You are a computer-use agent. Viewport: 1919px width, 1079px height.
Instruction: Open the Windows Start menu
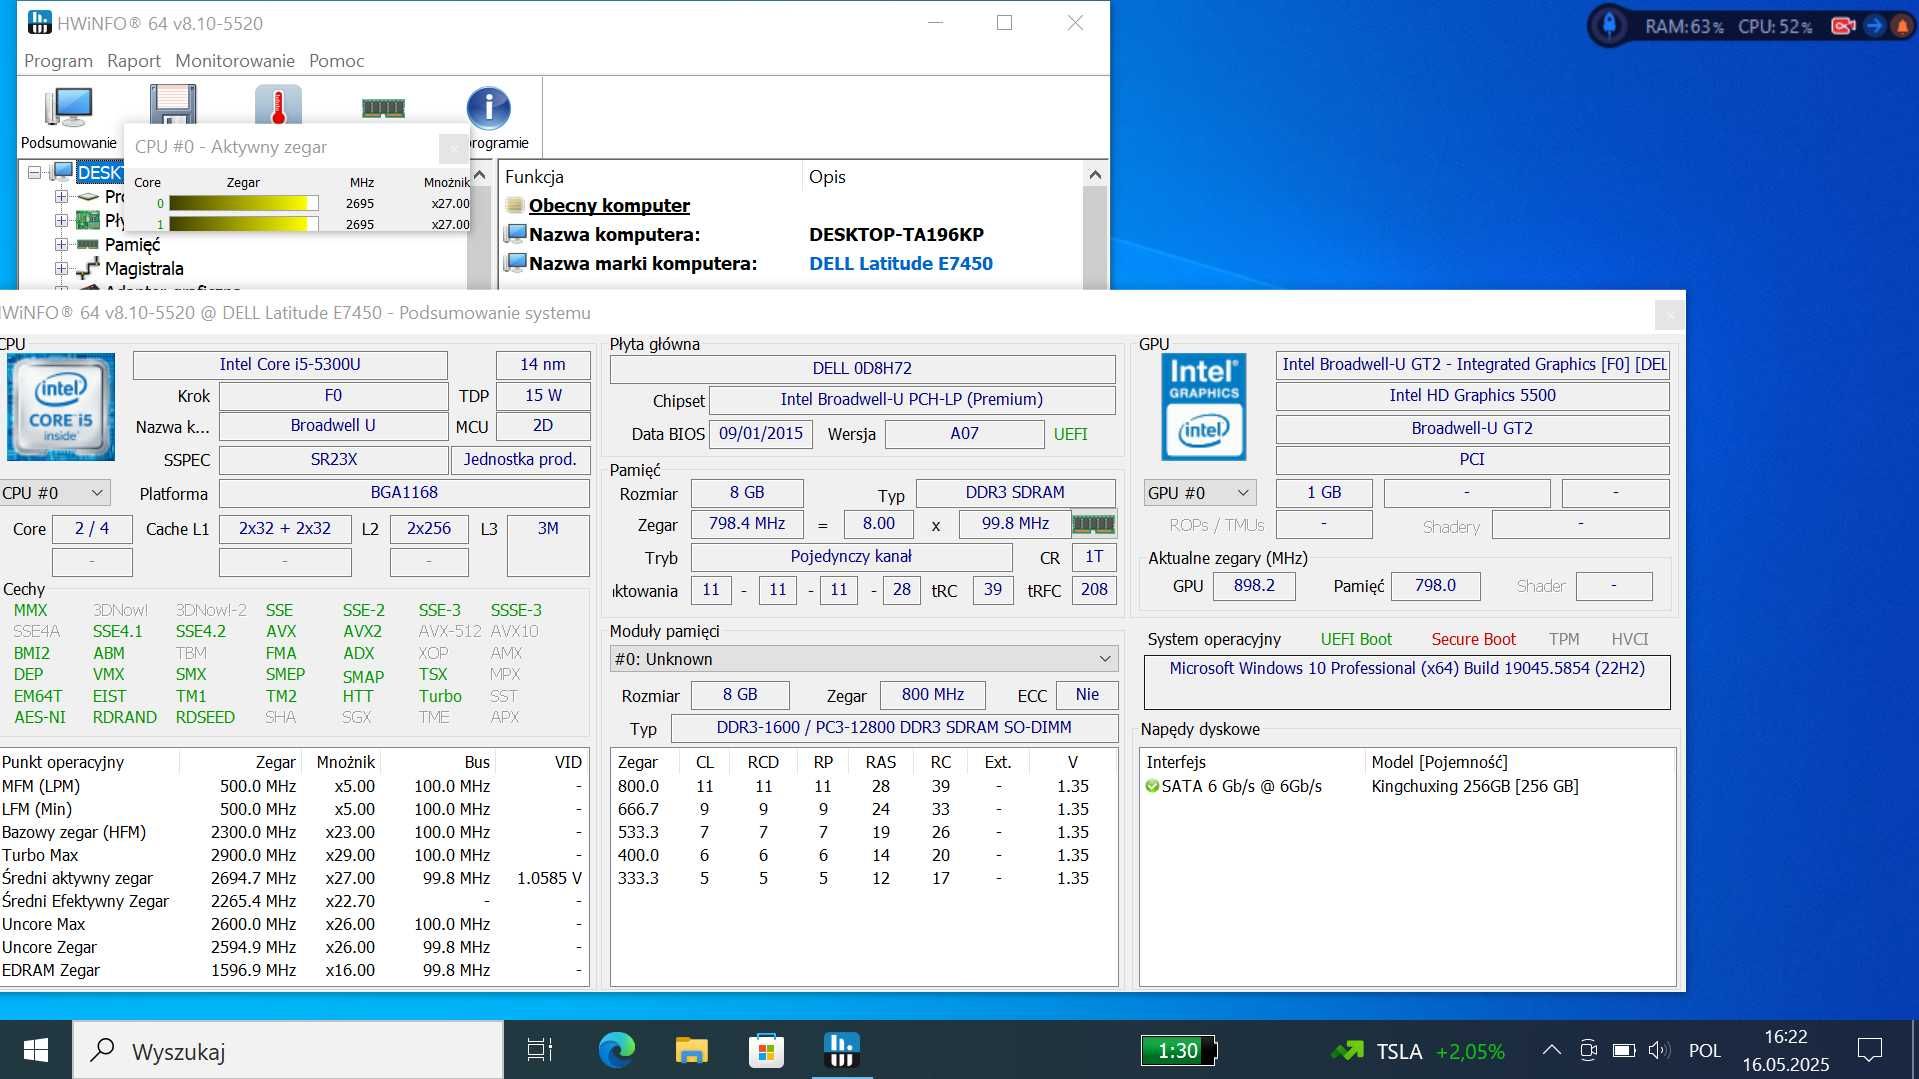coord(36,1050)
